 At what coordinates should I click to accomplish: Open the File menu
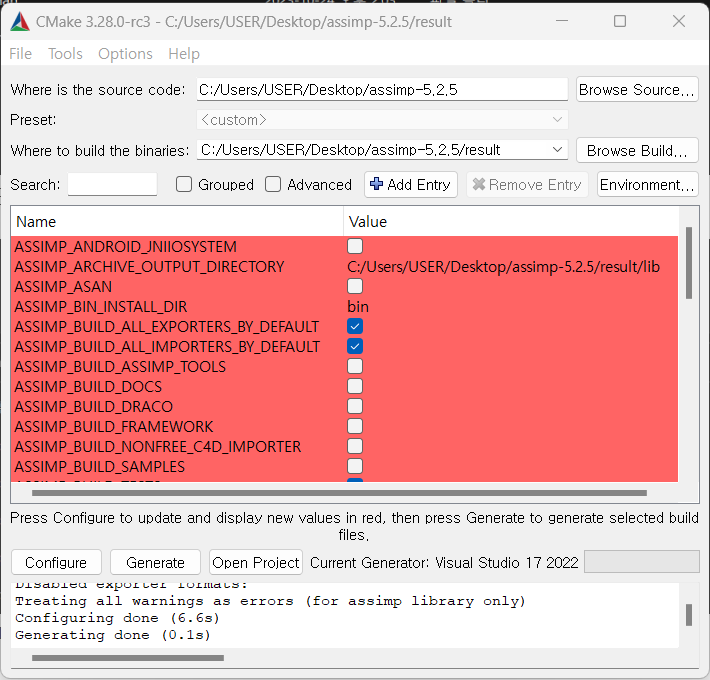(x=20, y=54)
